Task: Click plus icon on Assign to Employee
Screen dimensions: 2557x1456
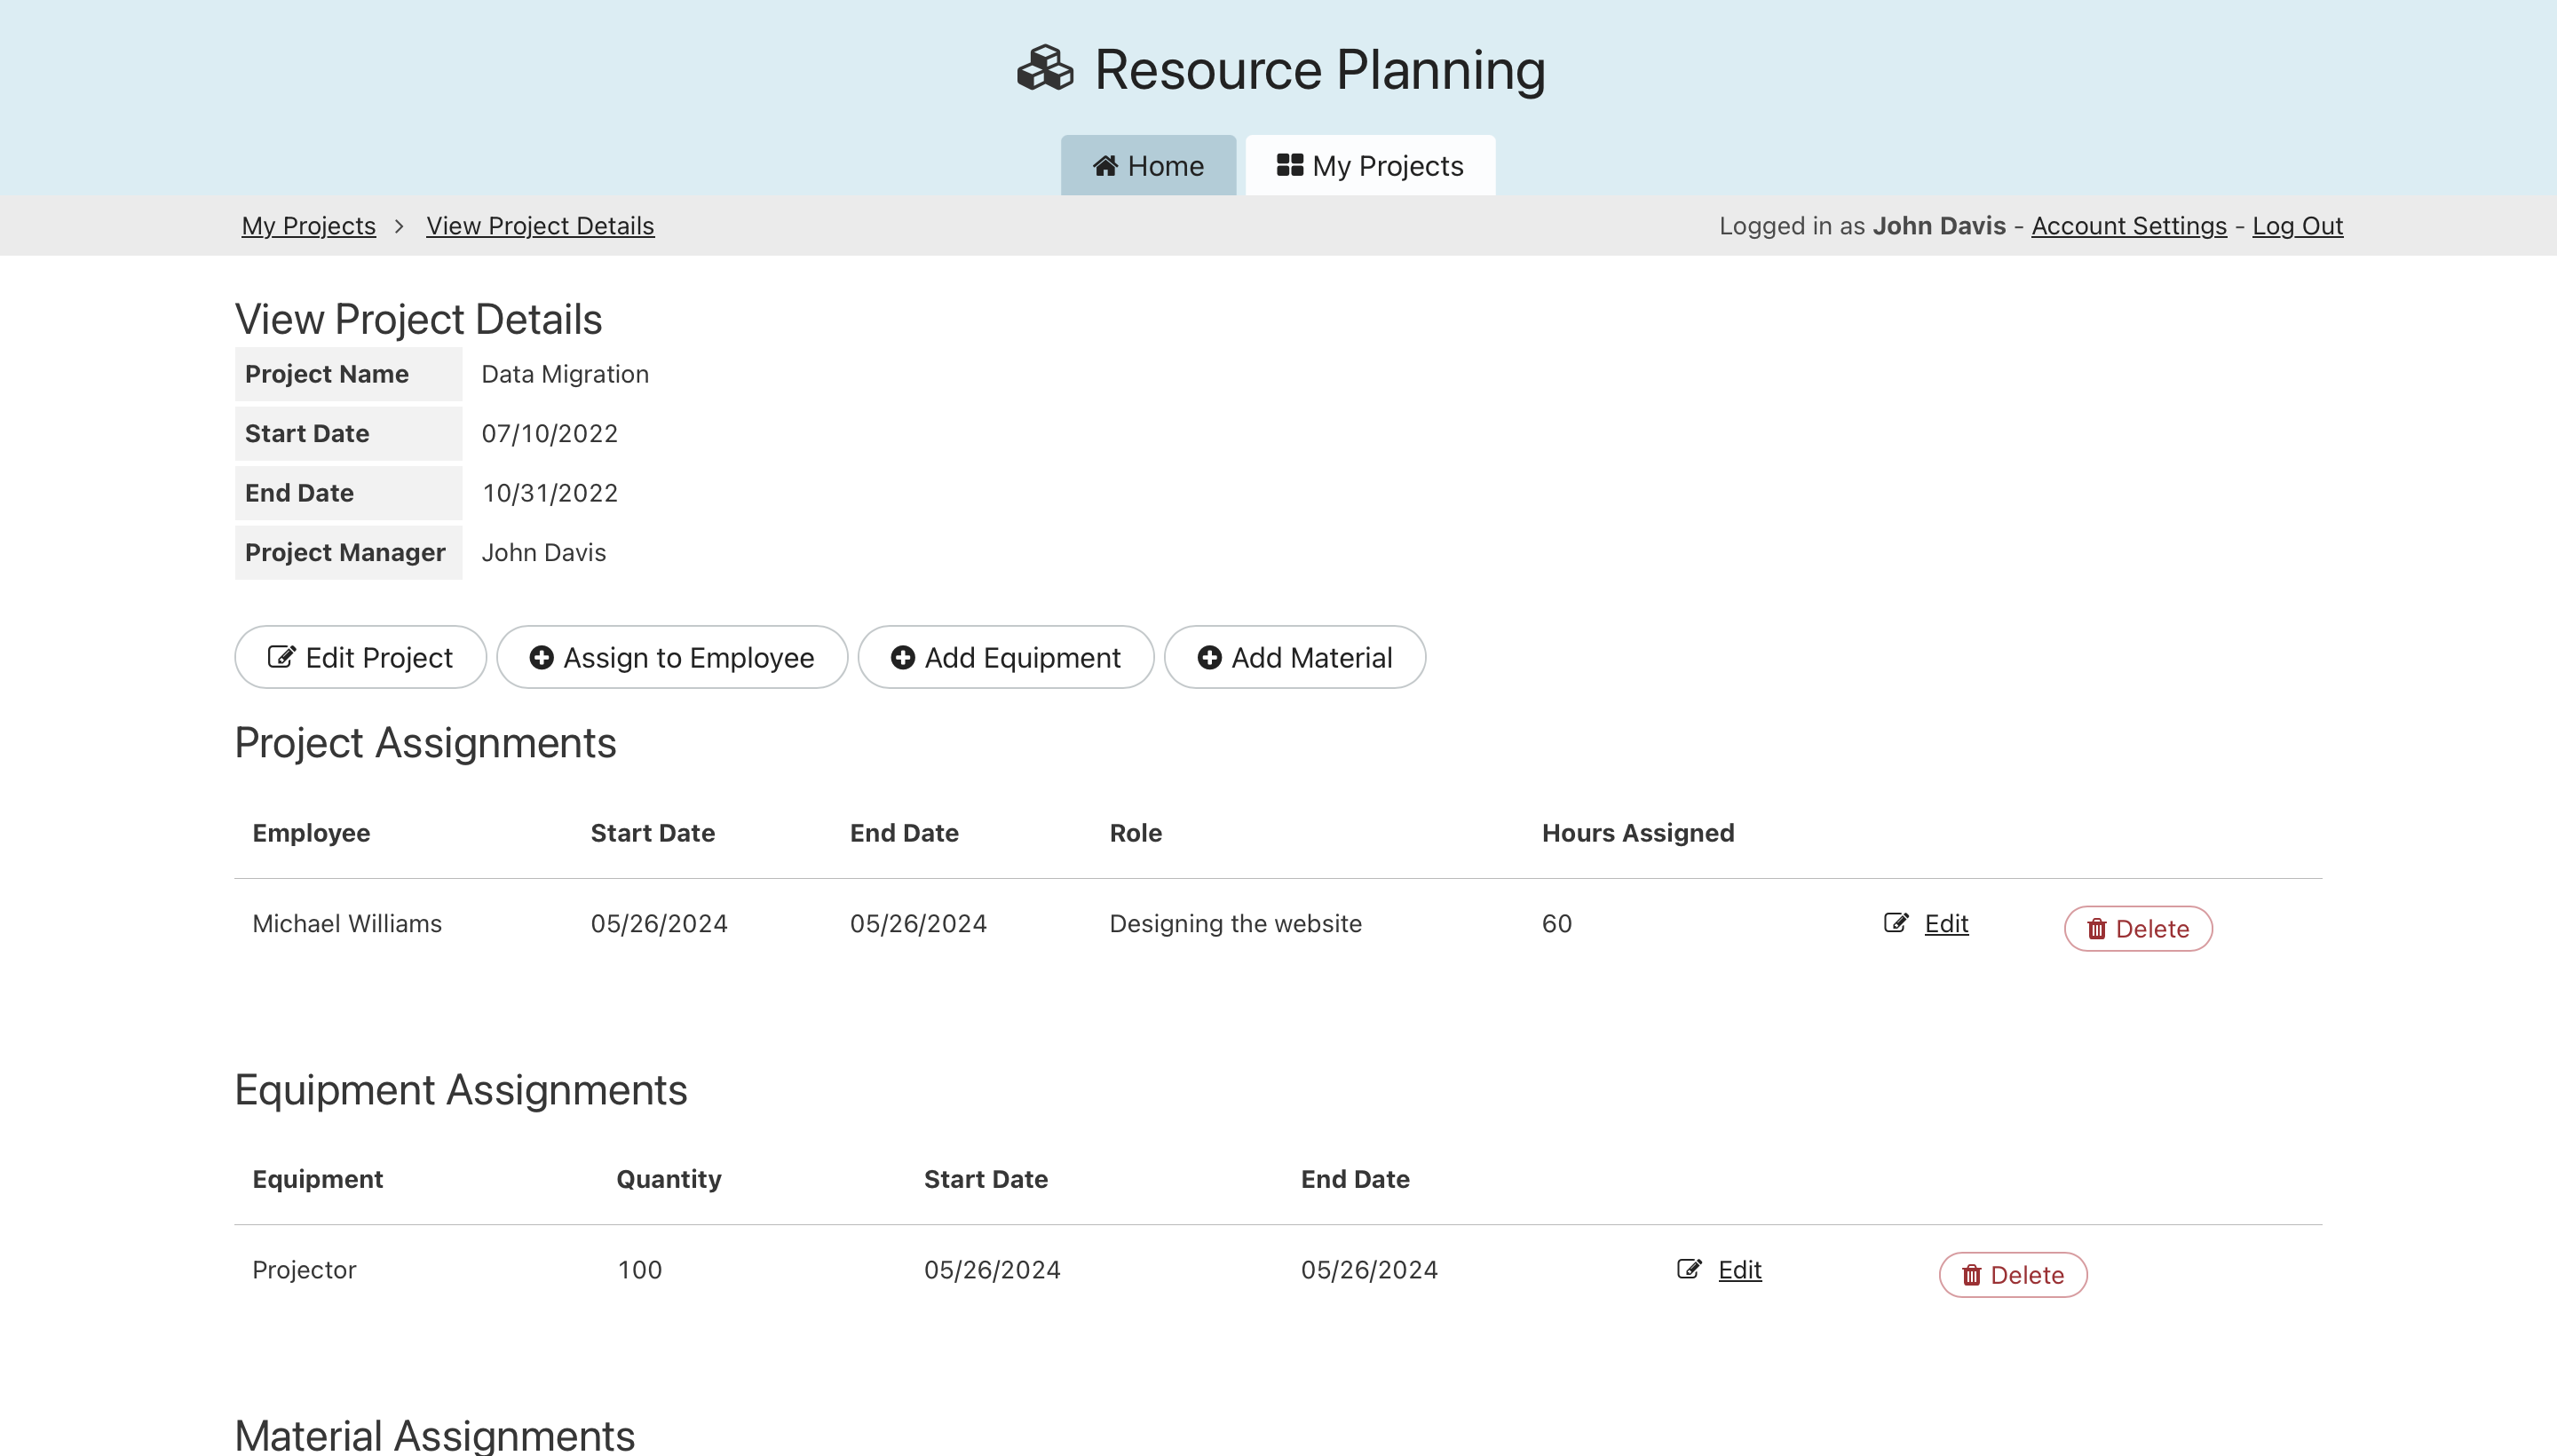Action: tap(541, 657)
